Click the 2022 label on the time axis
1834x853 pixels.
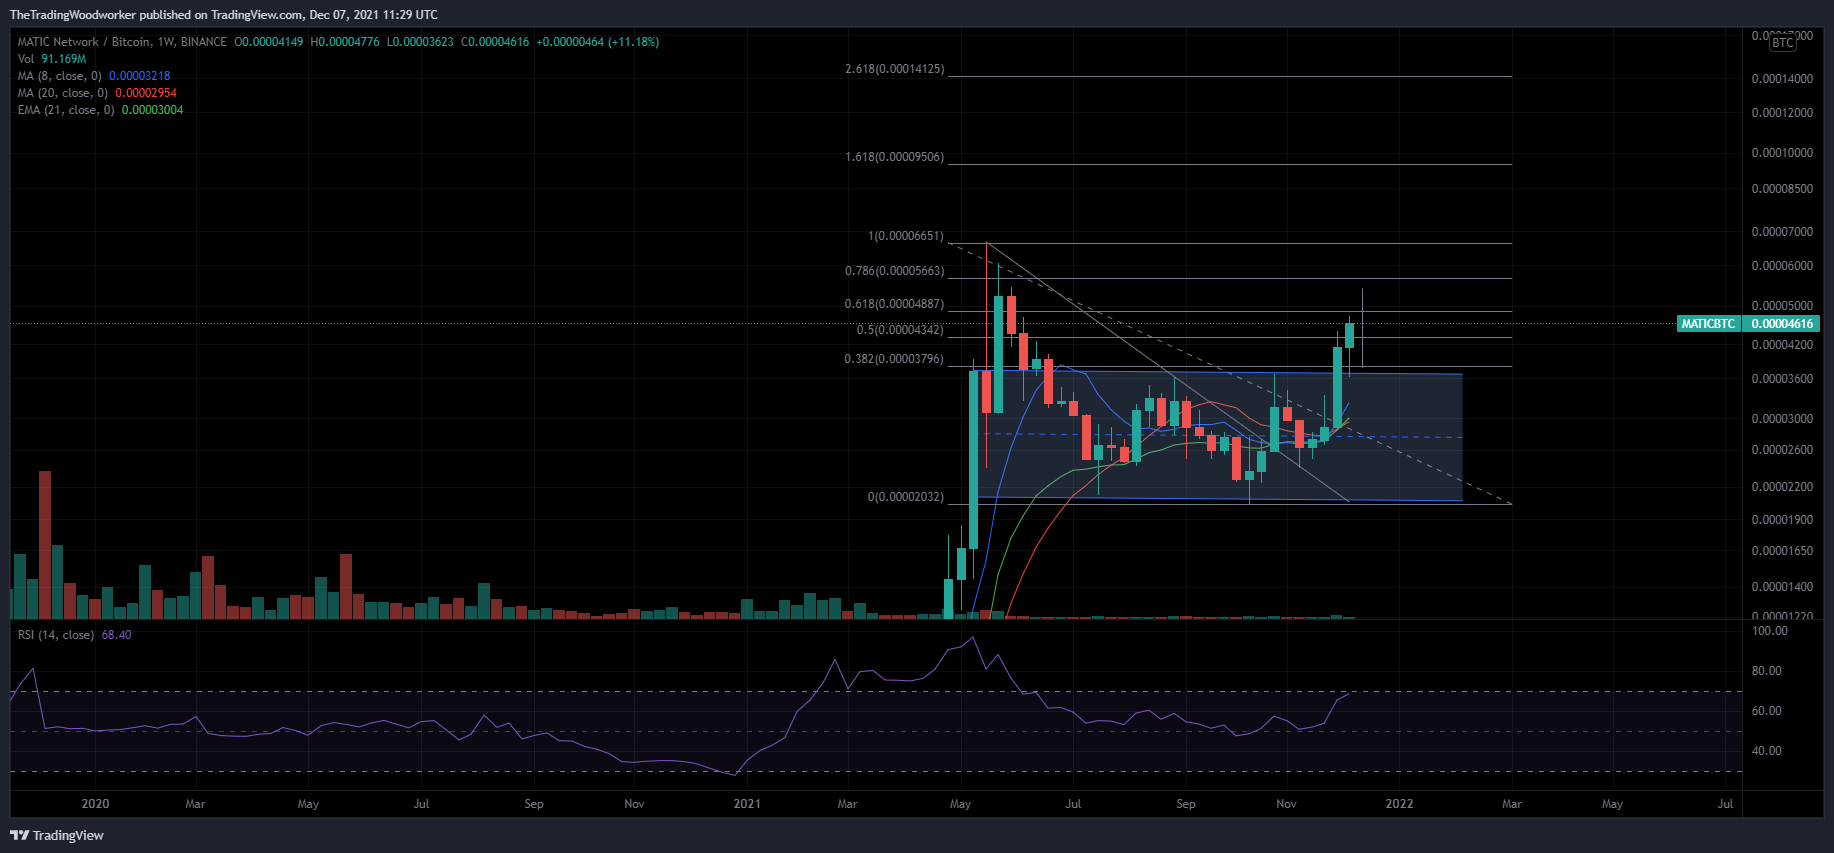click(x=1399, y=804)
